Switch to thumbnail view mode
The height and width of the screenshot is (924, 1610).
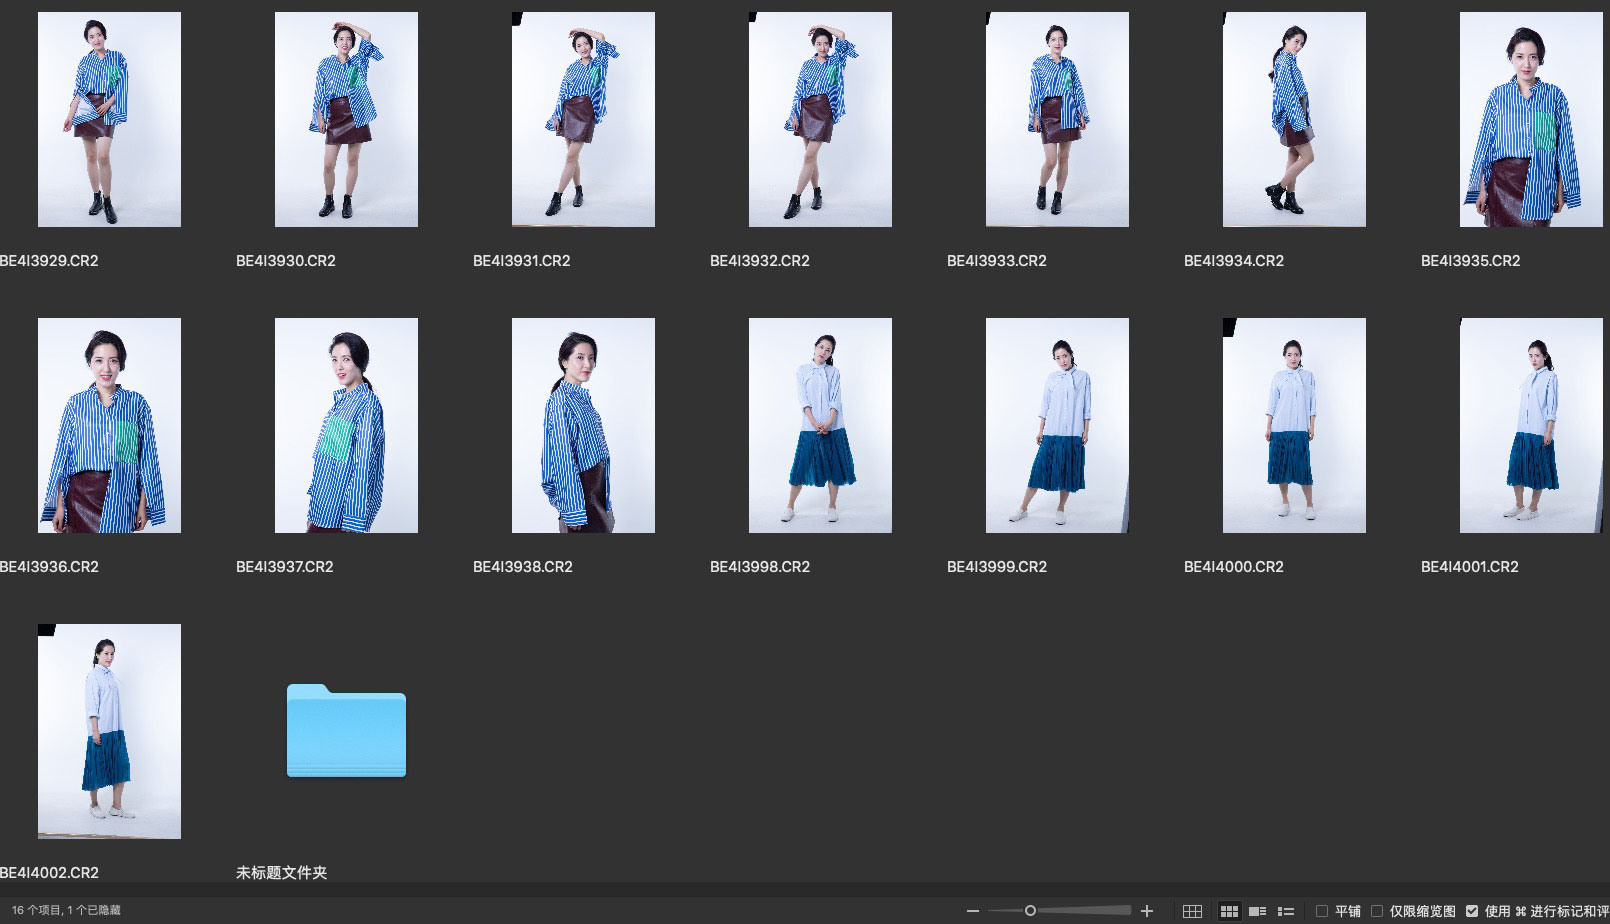(1229, 911)
